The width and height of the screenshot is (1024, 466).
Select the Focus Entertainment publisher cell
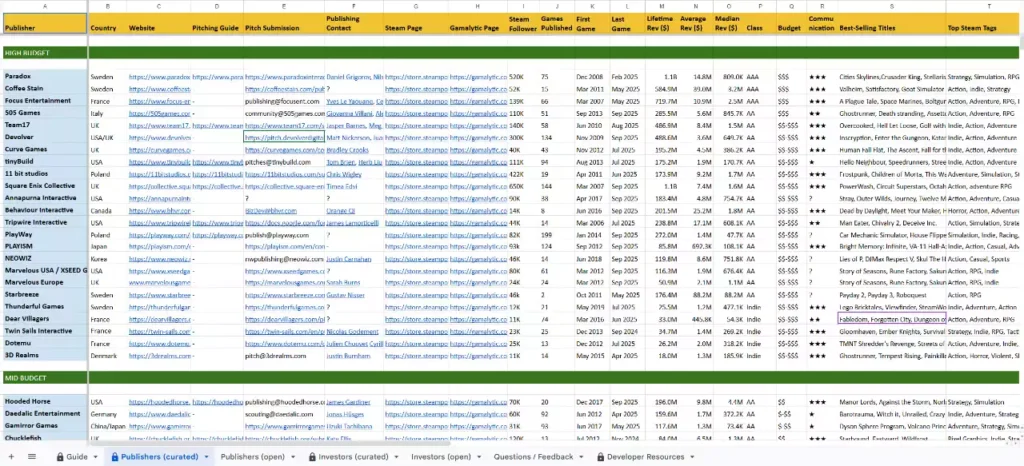[44, 101]
